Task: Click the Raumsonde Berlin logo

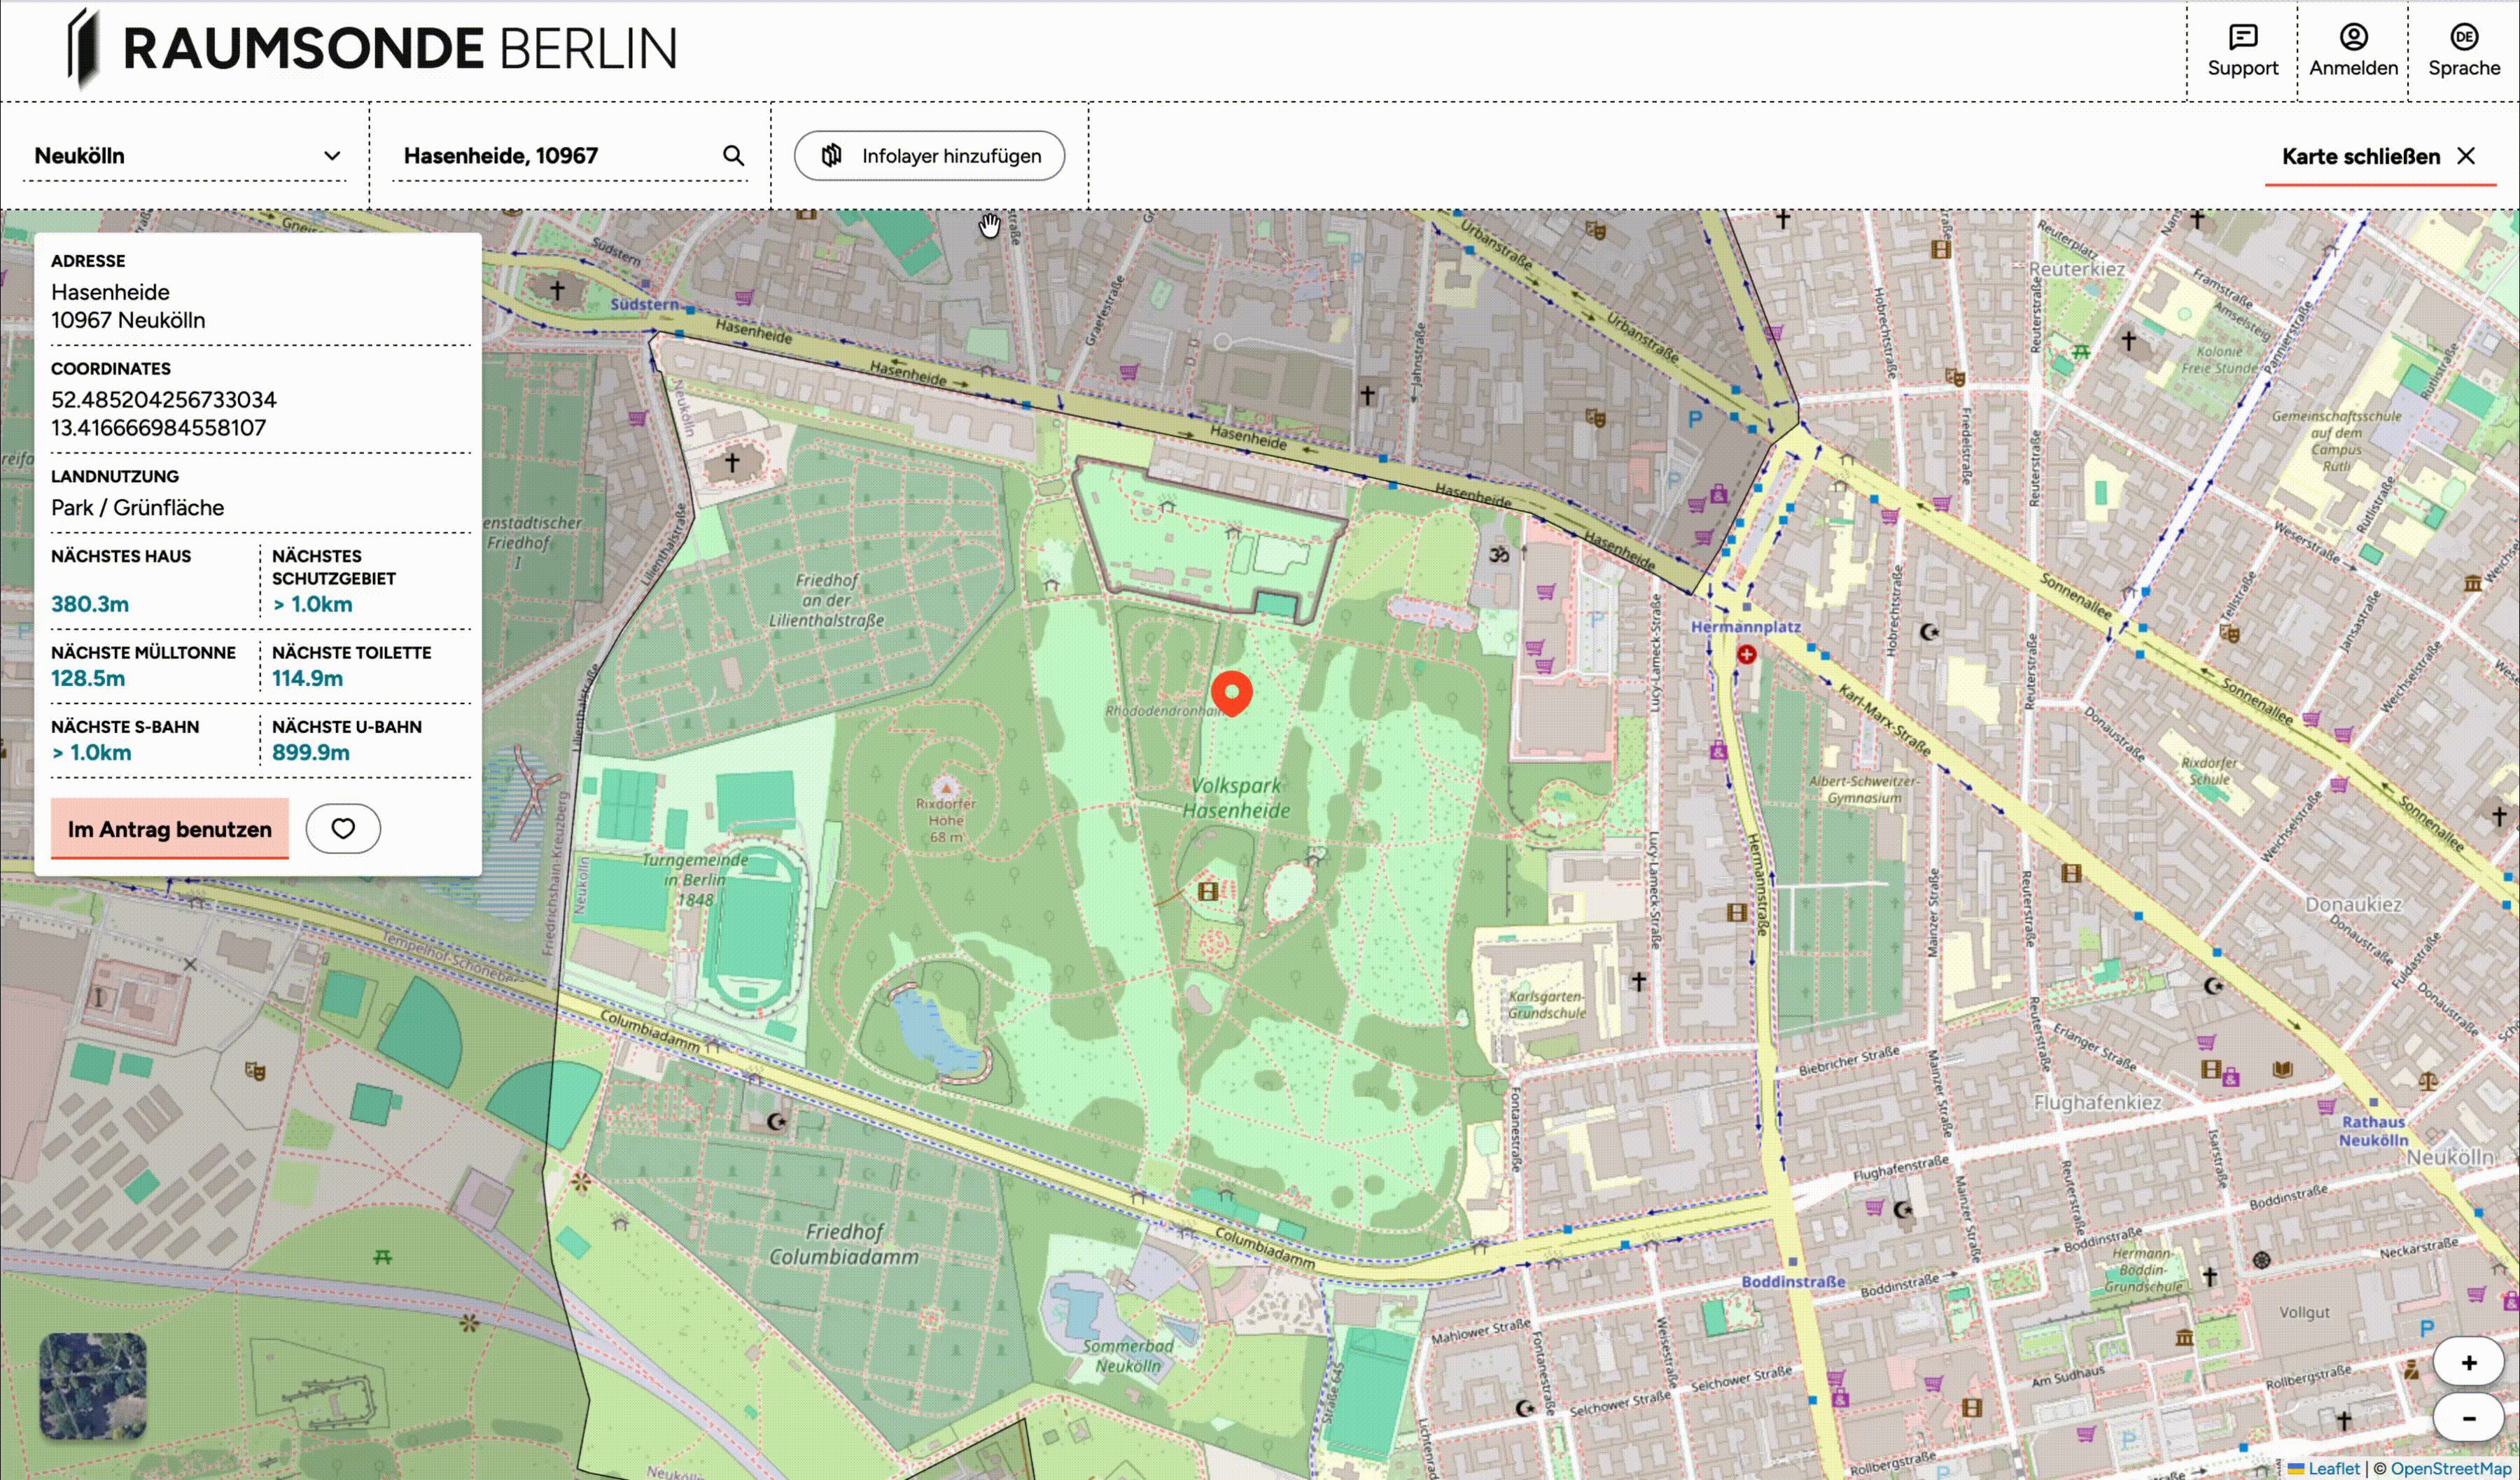Action: tap(372, 49)
